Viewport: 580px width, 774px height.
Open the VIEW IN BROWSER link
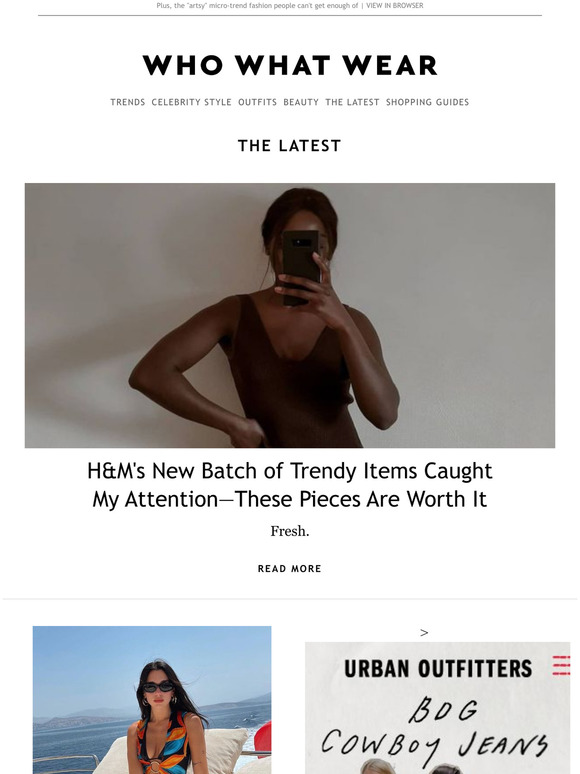point(394,5)
